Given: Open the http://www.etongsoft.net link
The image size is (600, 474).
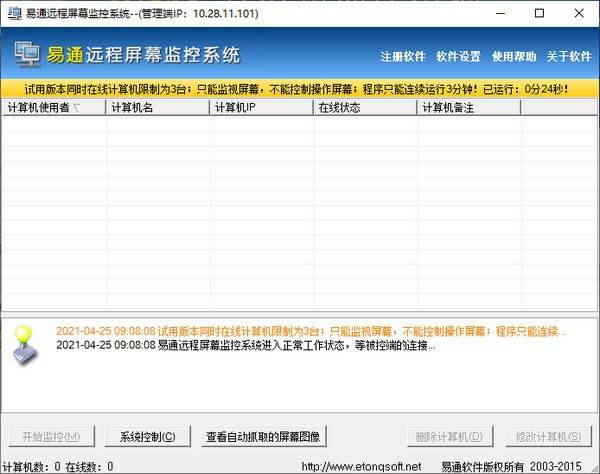Looking at the screenshot, I should pos(361,467).
